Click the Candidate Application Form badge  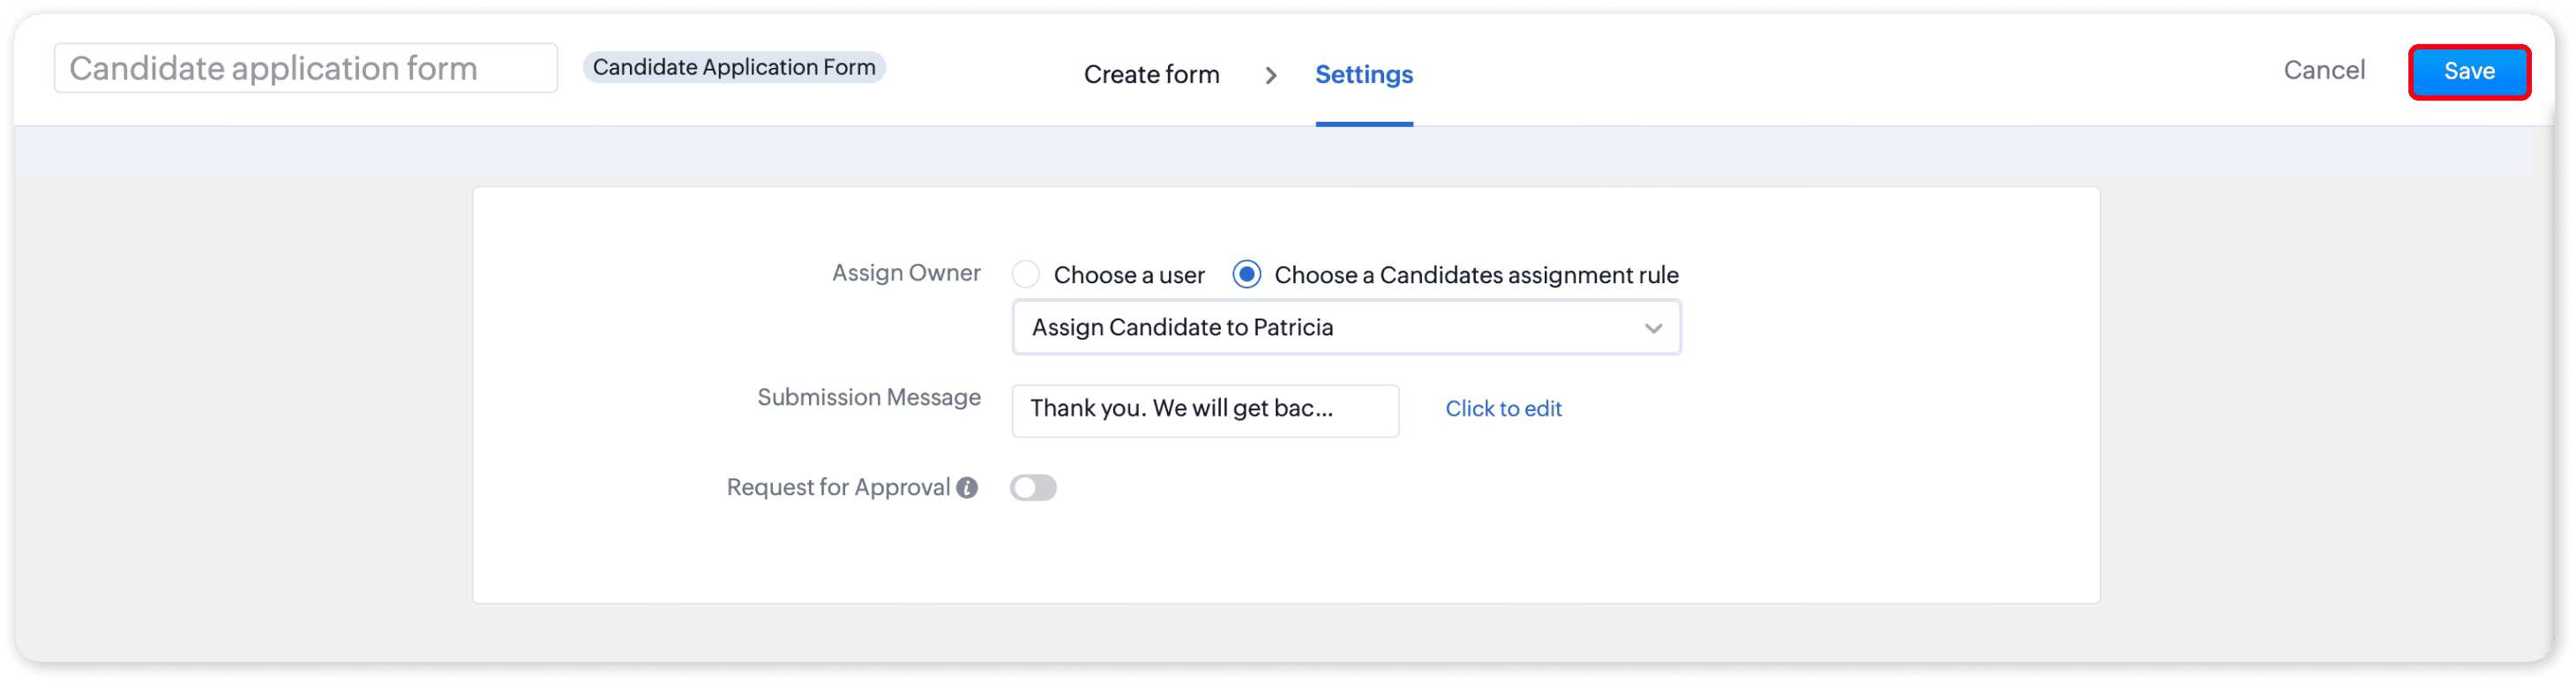(733, 67)
